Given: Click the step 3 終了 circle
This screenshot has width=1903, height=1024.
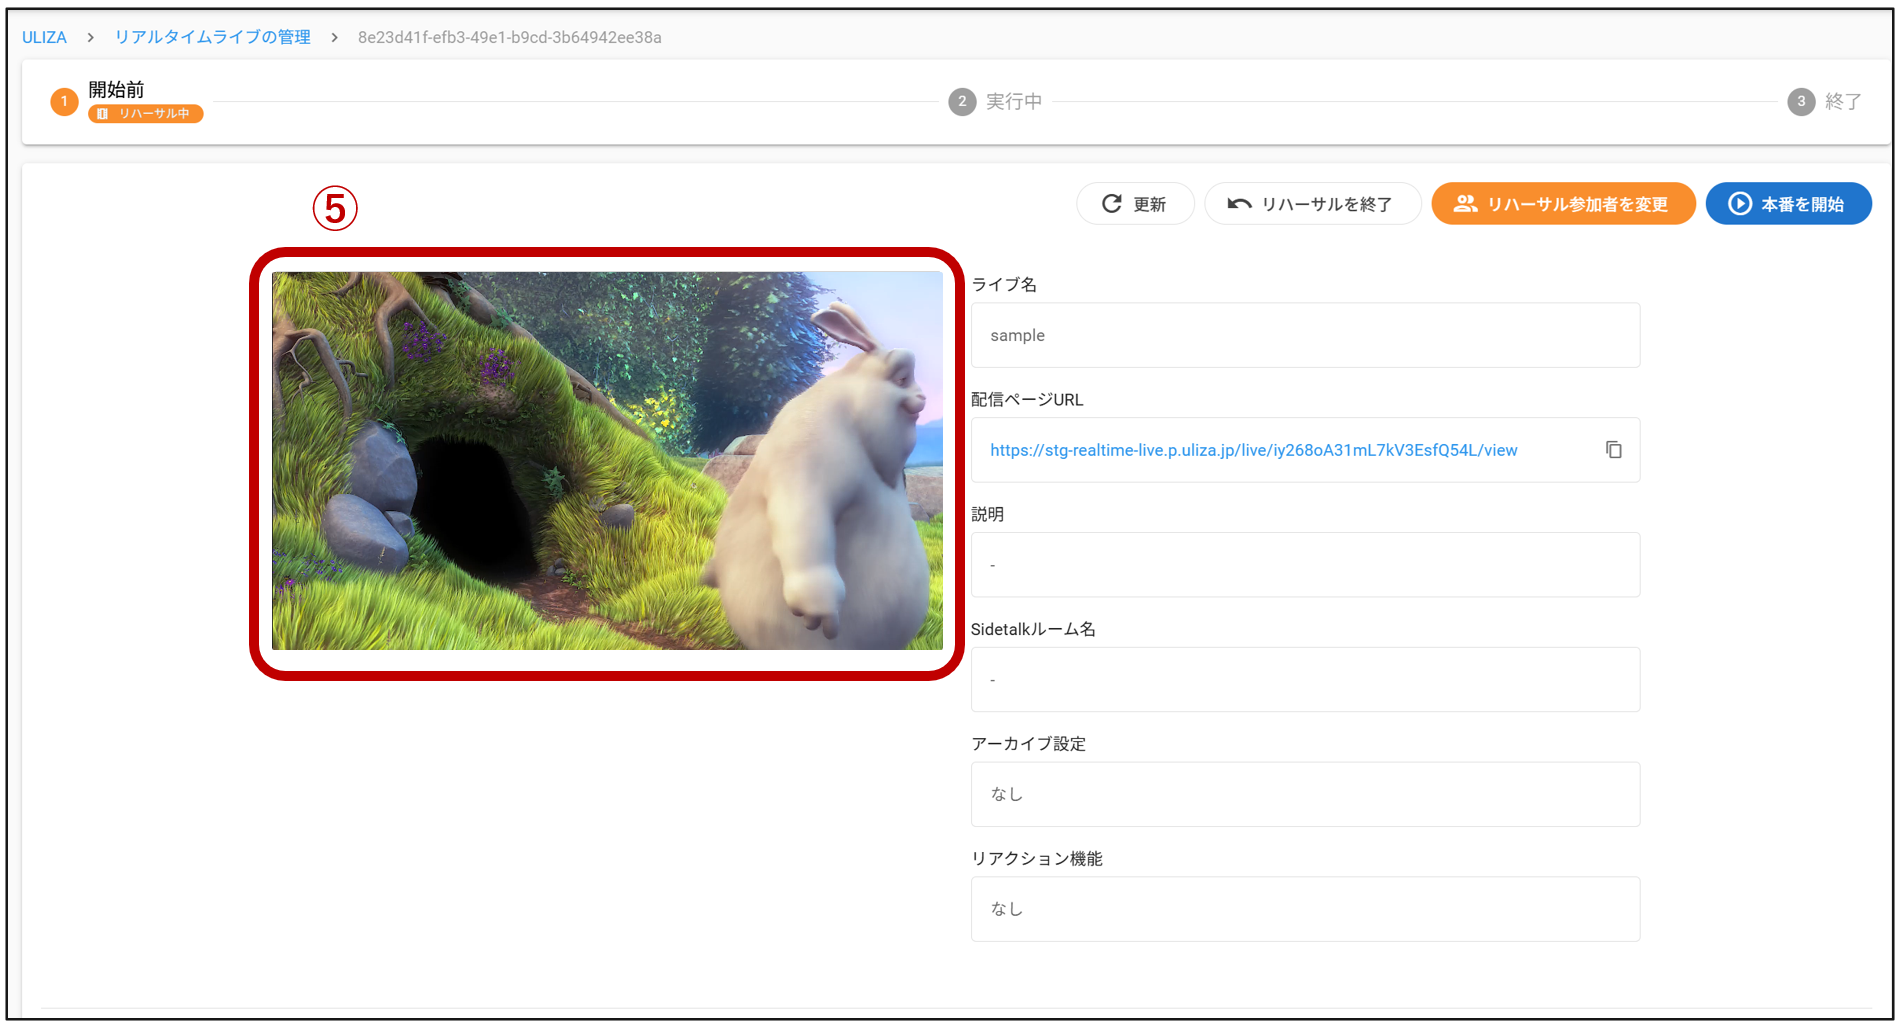Looking at the screenshot, I should (1801, 101).
